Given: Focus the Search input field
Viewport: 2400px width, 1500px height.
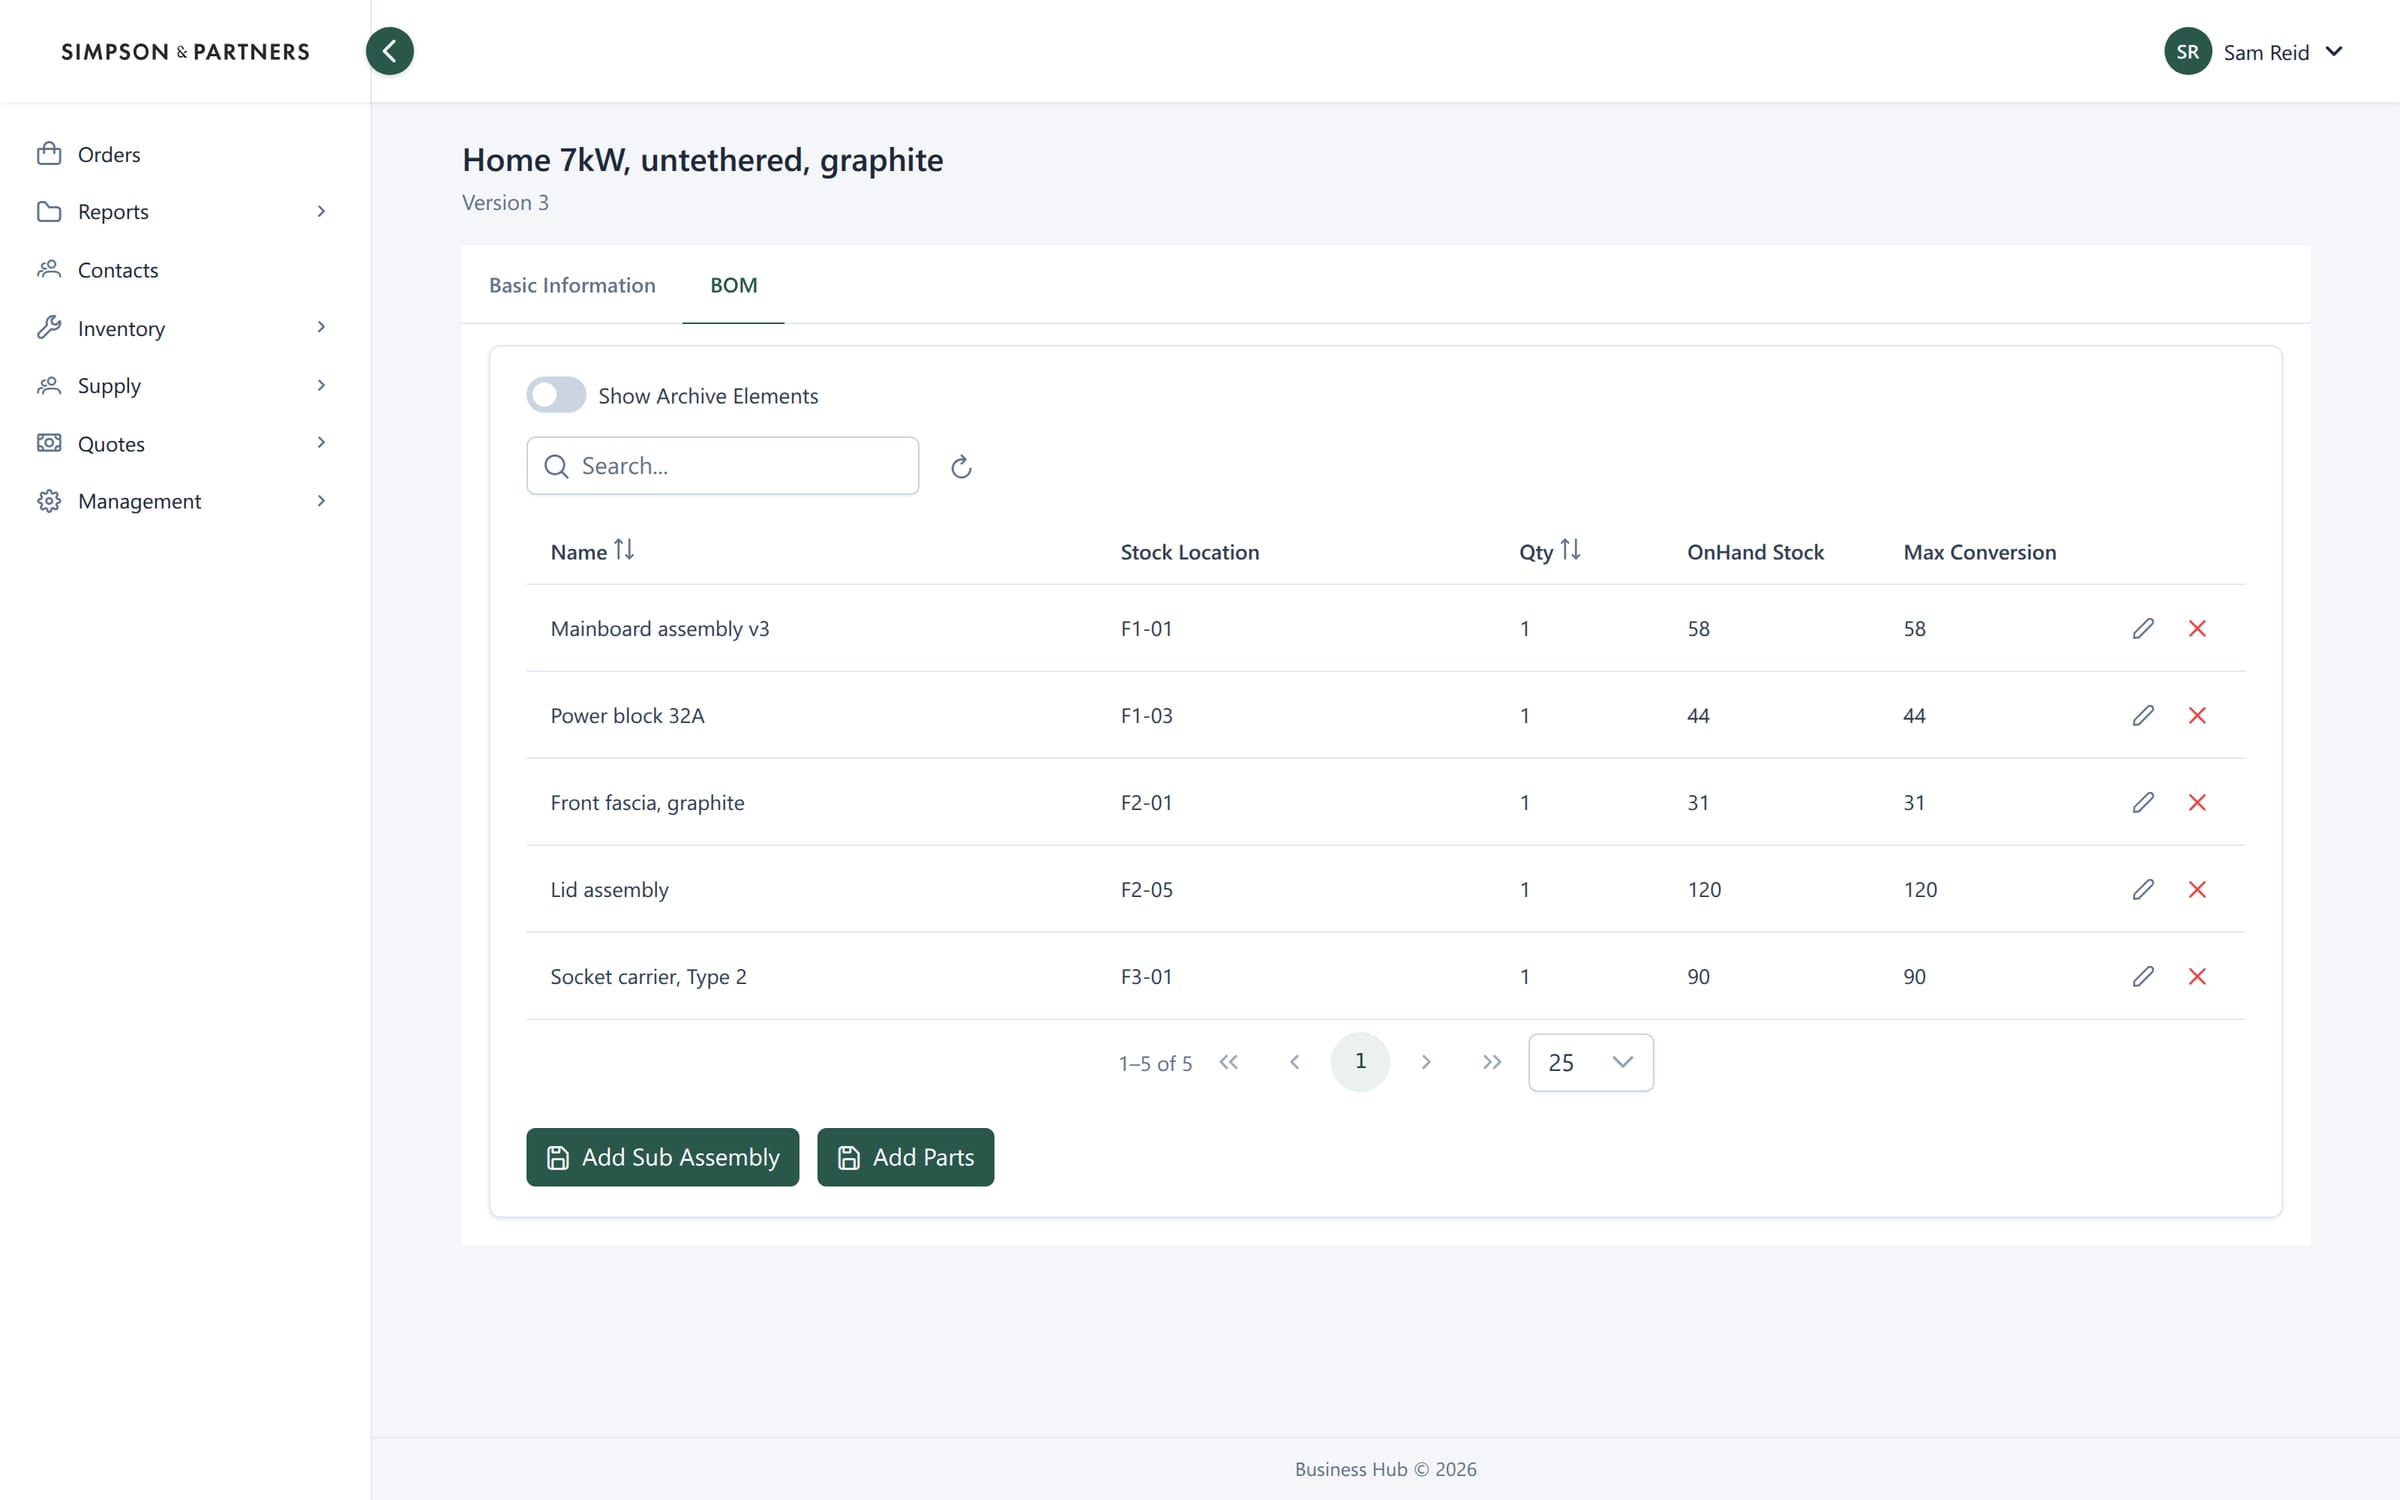Looking at the screenshot, I should (x=722, y=466).
